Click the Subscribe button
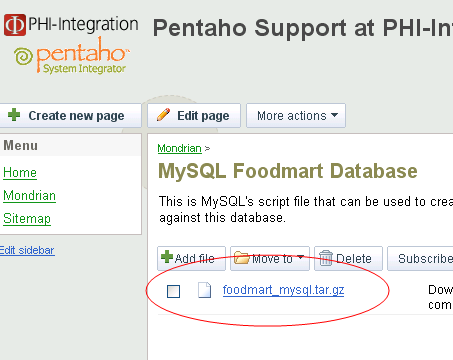This screenshot has height=360, width=453. [x=420, y=258]
